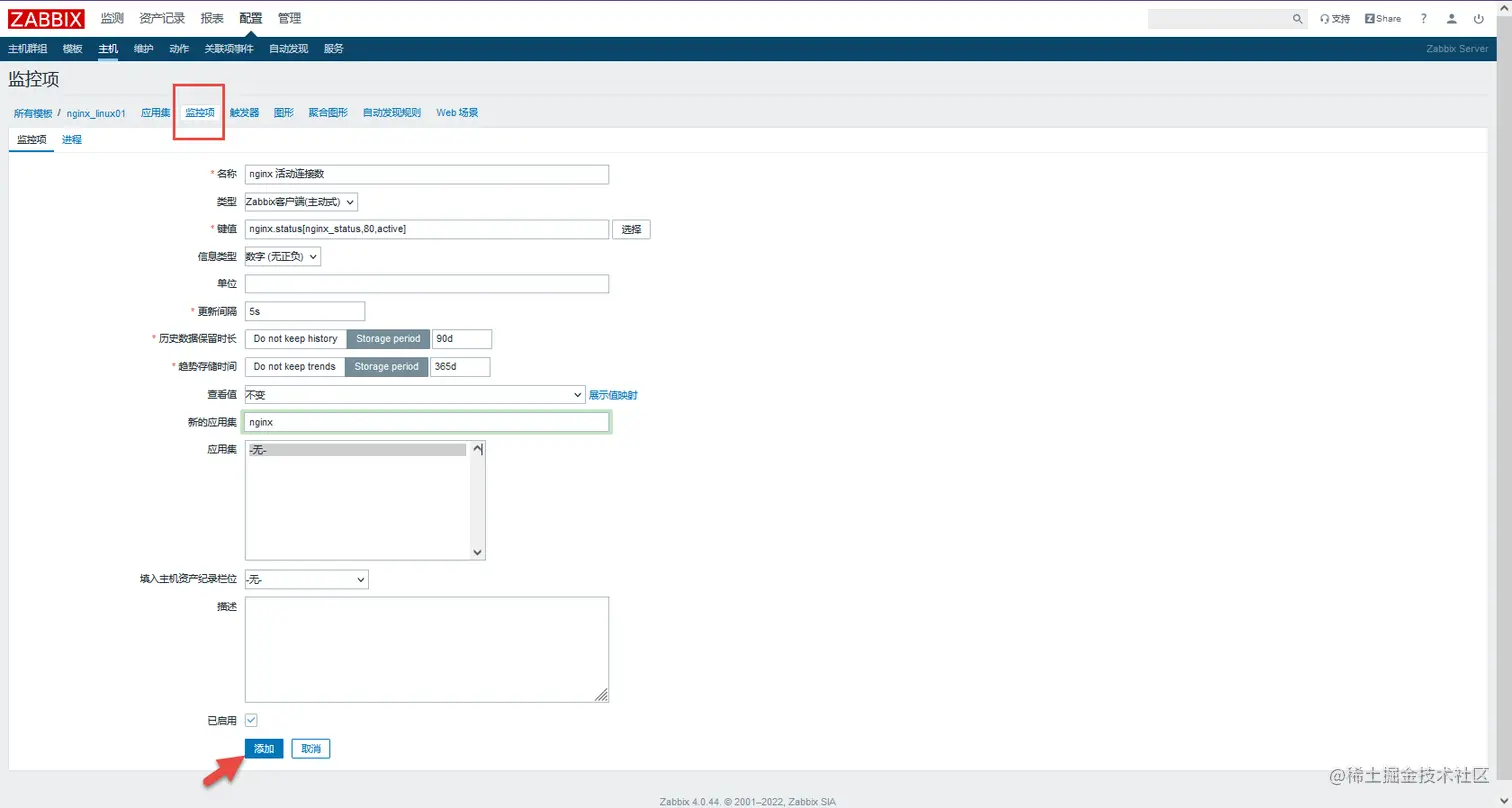Go to 自动发现 submenu

click(x=288, y=49)
